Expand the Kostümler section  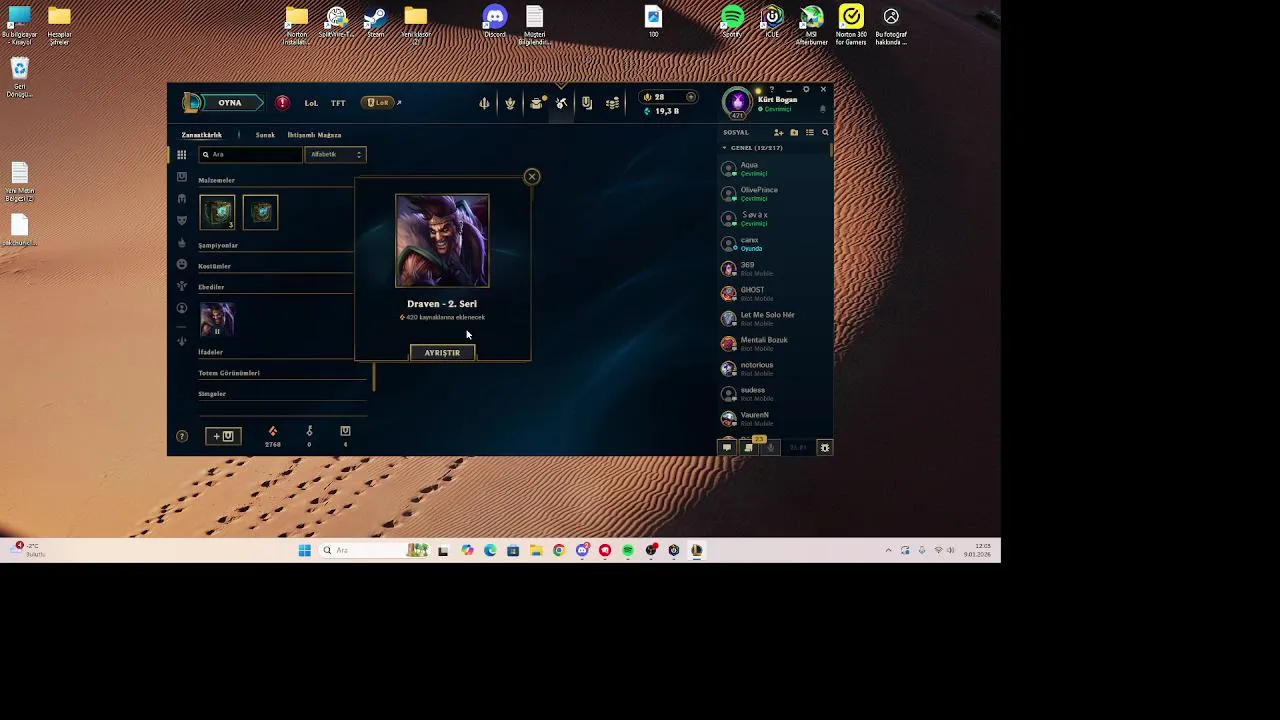tap(214, 267)
